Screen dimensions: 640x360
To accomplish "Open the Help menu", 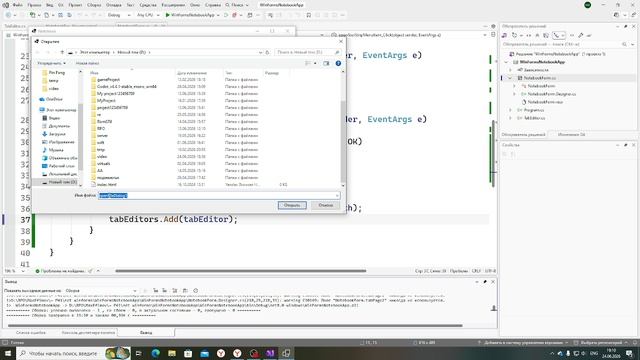I will (213, 5).
